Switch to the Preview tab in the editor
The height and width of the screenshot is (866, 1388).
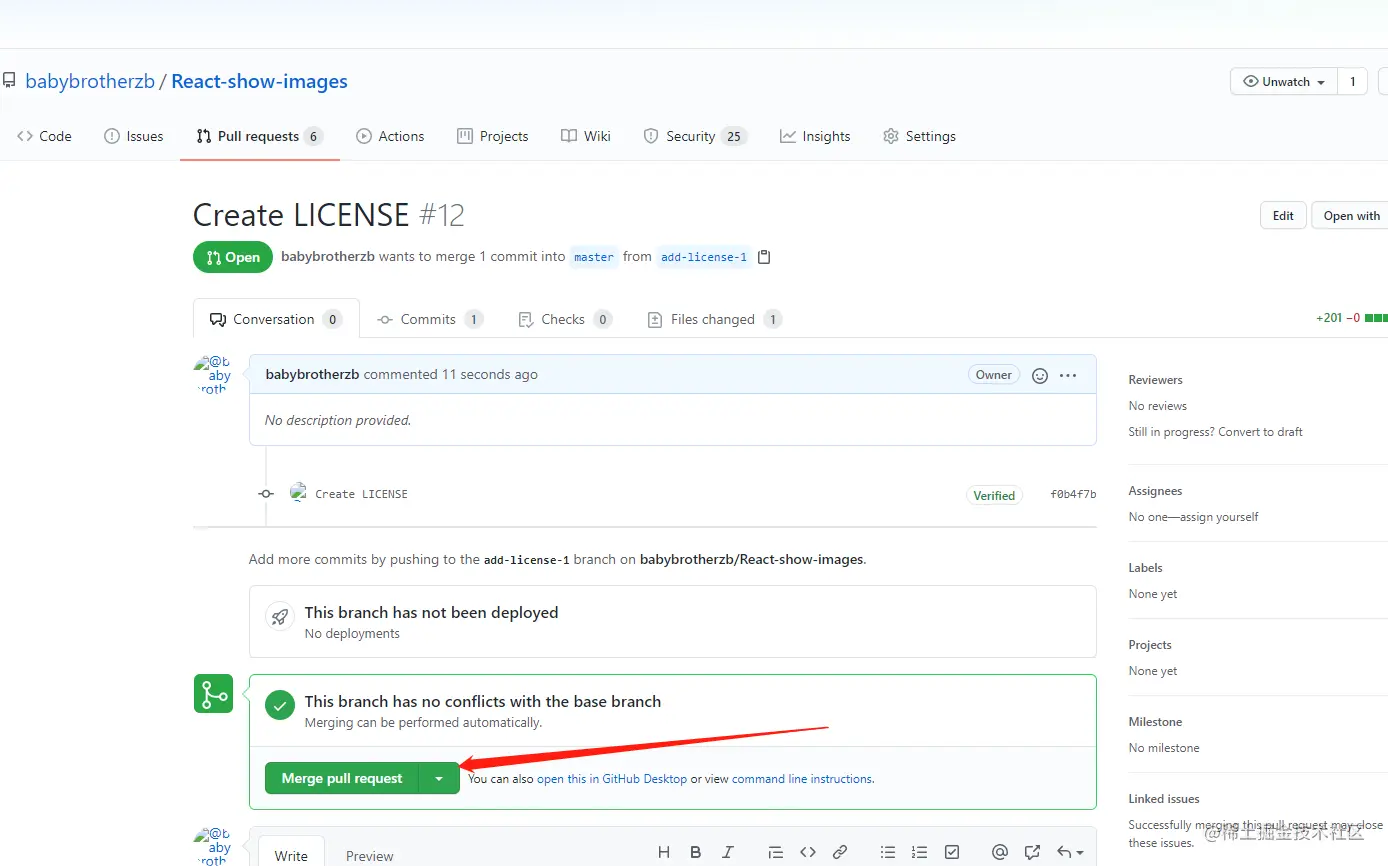click(370, 855)
